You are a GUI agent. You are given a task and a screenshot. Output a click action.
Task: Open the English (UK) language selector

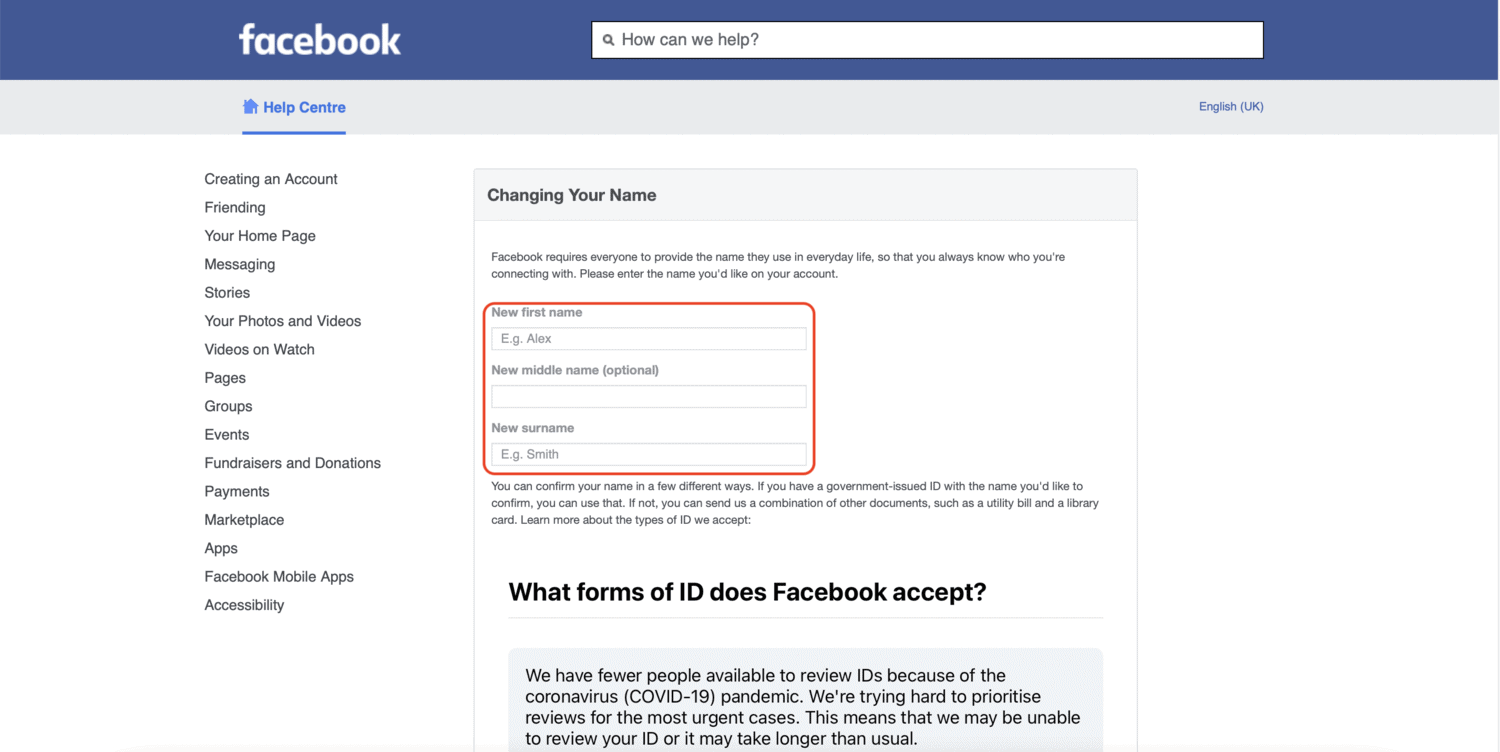[1230, 106]
